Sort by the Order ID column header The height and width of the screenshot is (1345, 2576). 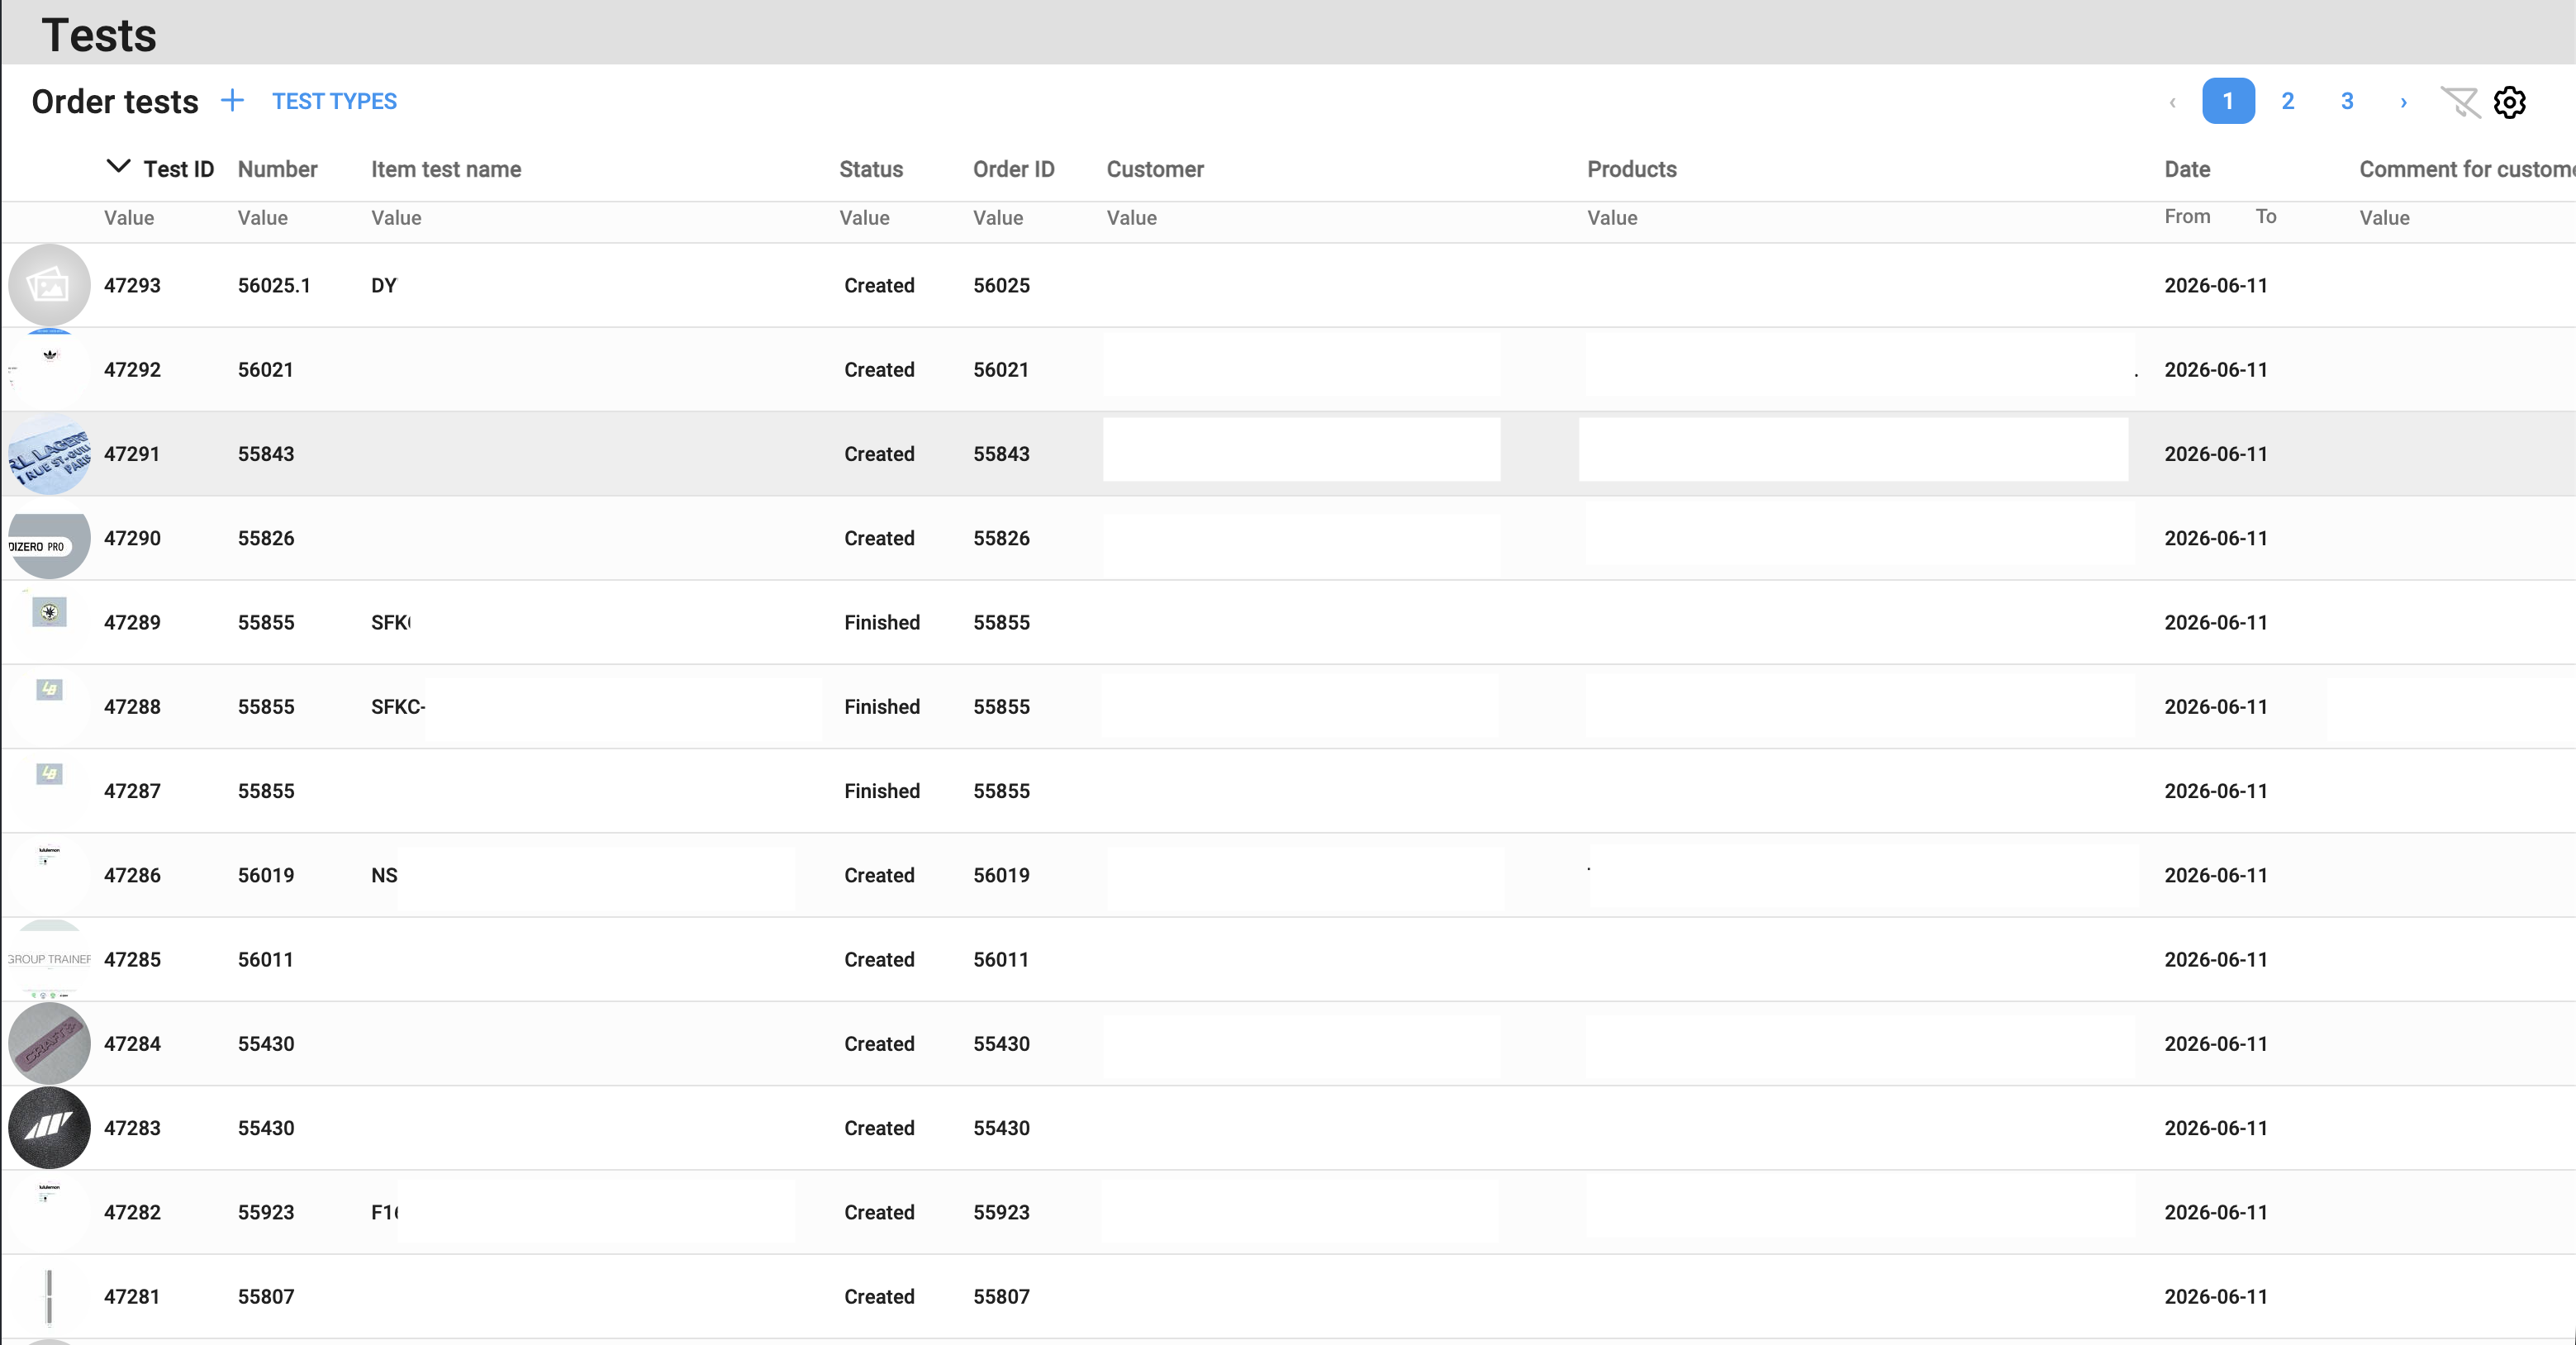(x=1013, y=169)
